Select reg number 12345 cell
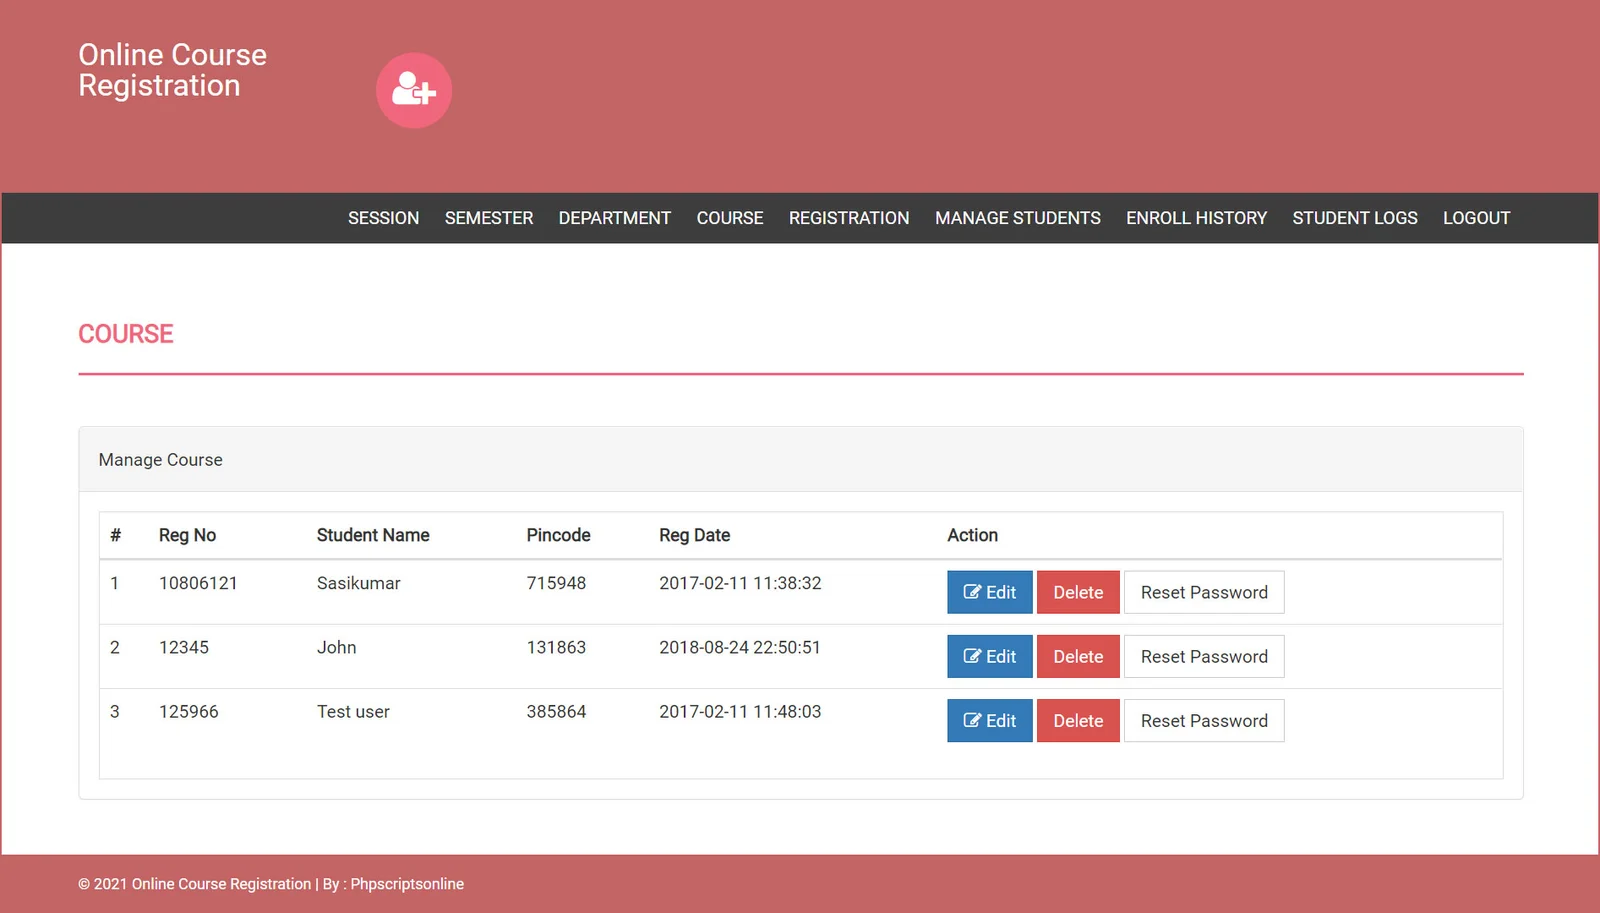 184,647
